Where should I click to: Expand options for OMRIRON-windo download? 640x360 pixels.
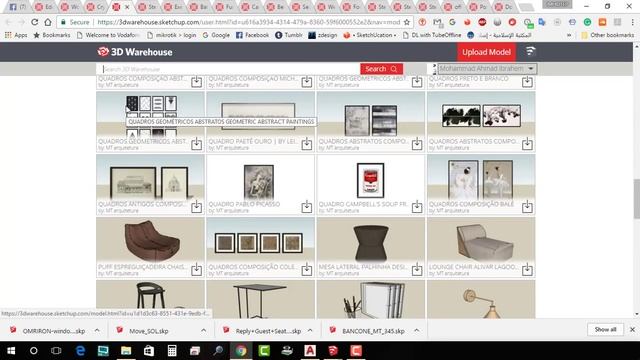97,330
